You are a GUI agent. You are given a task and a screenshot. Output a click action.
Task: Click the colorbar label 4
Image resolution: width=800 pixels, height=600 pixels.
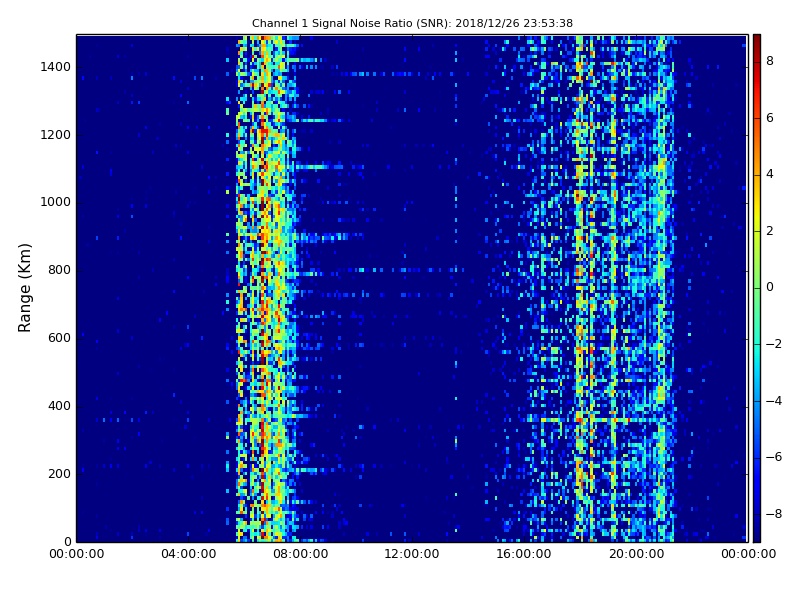(770, 174)
